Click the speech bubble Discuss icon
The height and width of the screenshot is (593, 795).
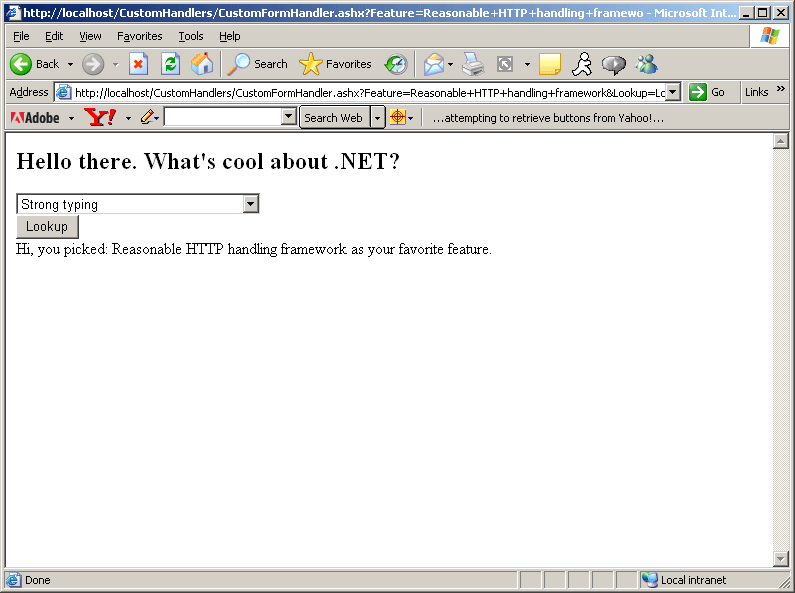tap(613, 64)
